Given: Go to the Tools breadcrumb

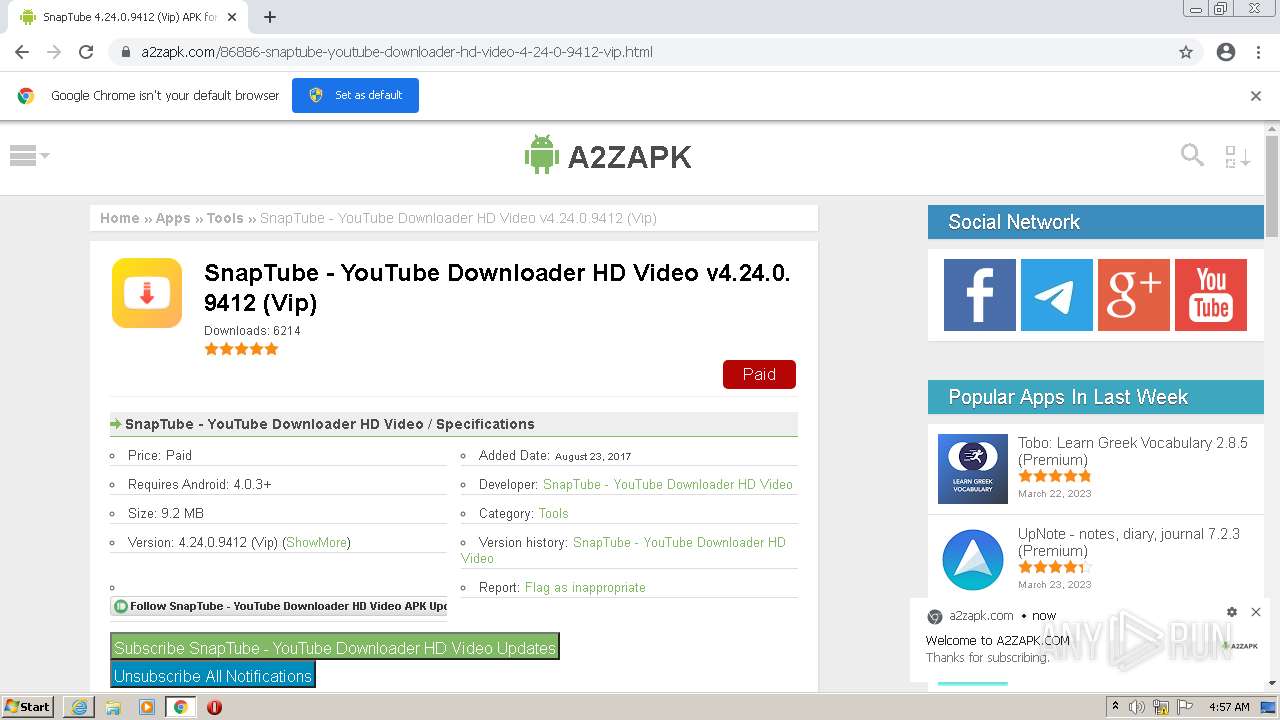Looking at the screenshot, I should (225, 218).
